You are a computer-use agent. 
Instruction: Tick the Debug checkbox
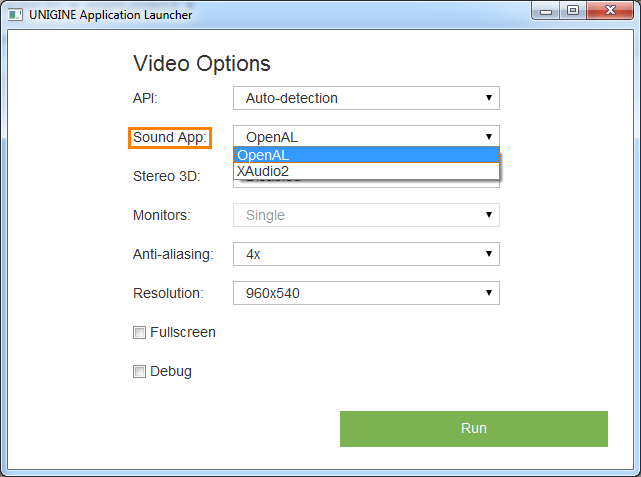point(140,372)
